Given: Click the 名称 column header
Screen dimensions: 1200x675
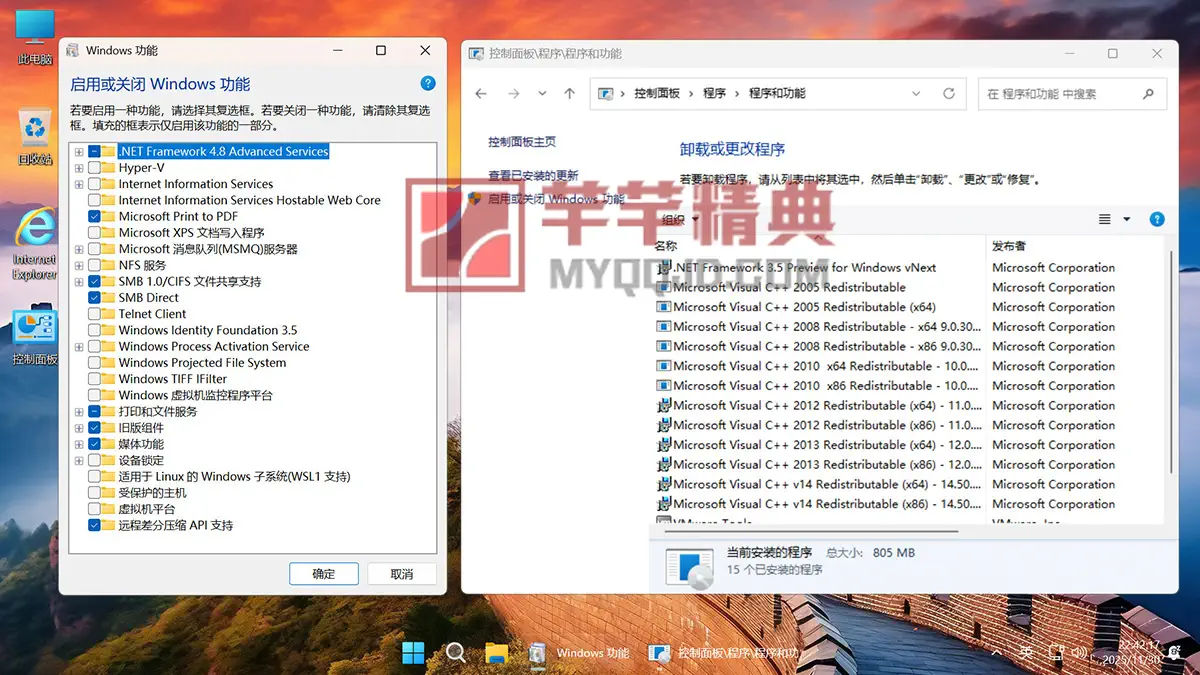Looking at the screenshot, I should [666, 246].
